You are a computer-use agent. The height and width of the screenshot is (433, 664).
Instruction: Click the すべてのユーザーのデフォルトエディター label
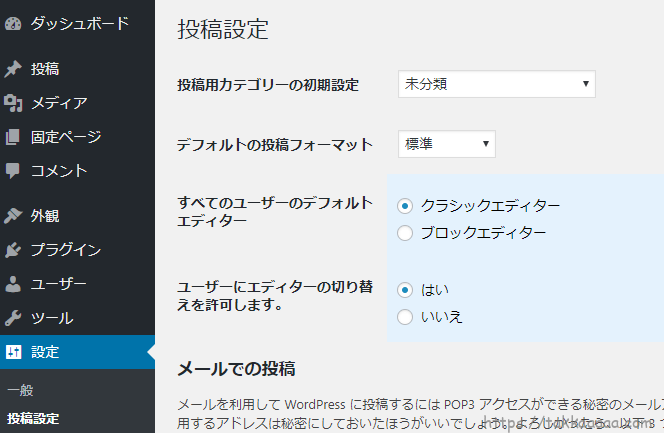[x=275, y=212]
